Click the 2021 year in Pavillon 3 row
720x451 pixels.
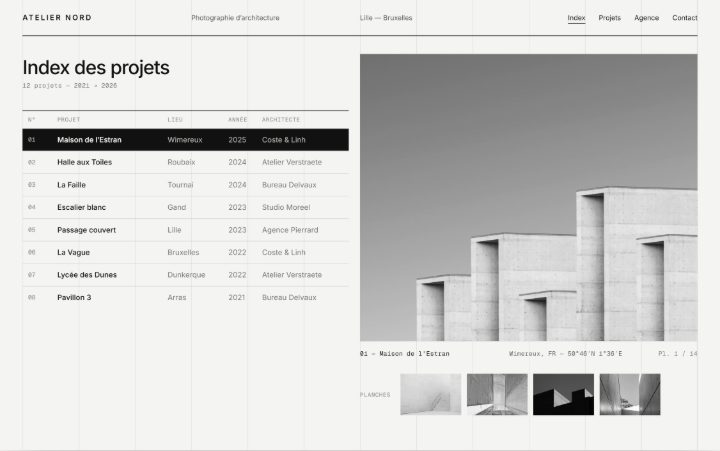click(x=236, y=297)
